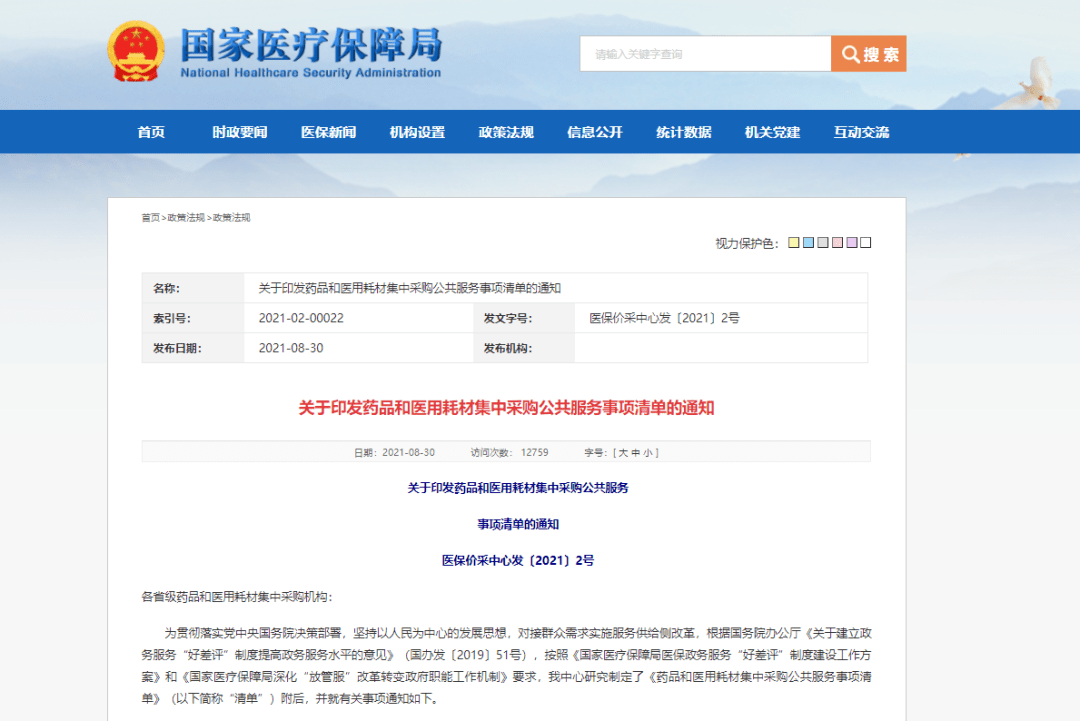The width and height of the screenshot is (1080, 721).
Task: Click the index number 2021-02-00022
Action: (301, 318)
